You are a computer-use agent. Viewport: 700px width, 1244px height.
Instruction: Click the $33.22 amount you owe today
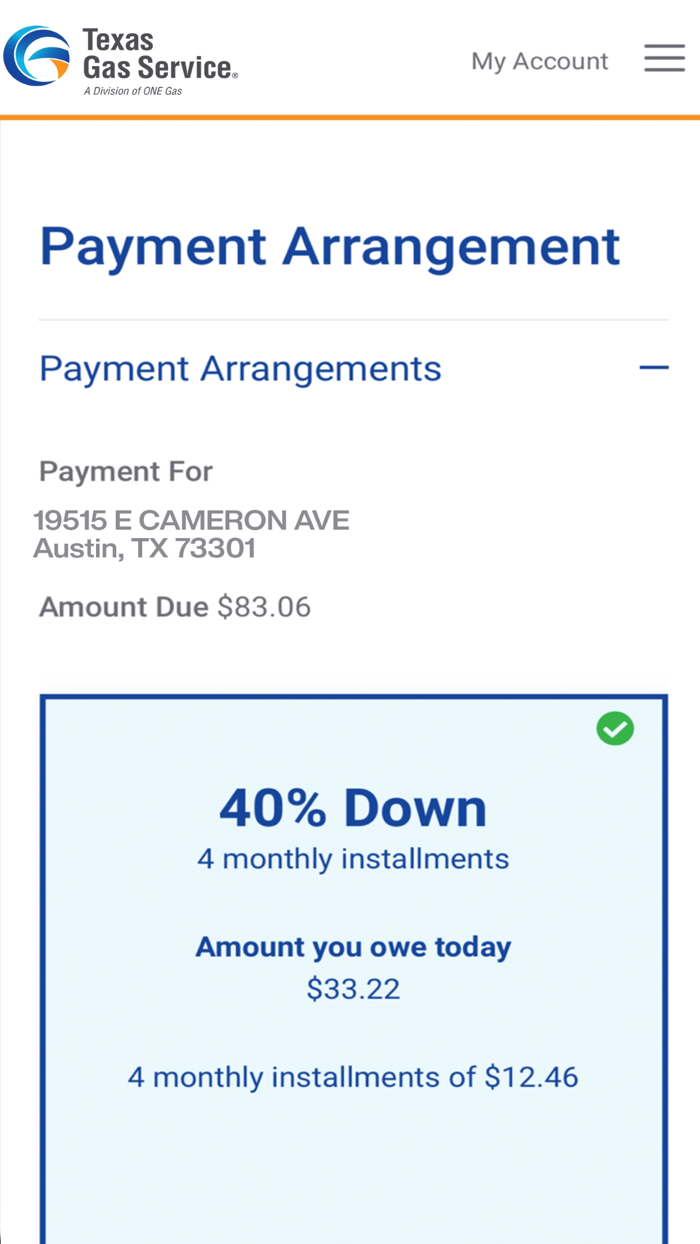(x=354, y=988)
